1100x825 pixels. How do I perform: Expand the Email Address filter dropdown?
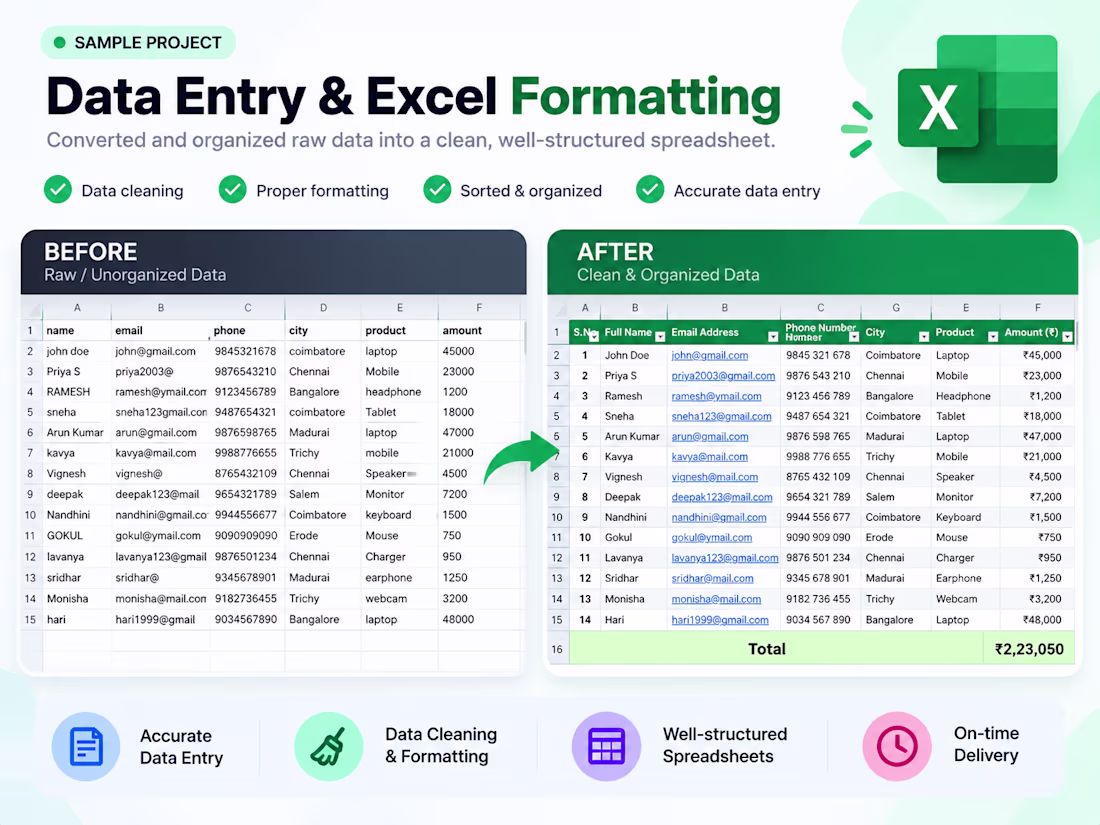point(772,337)
